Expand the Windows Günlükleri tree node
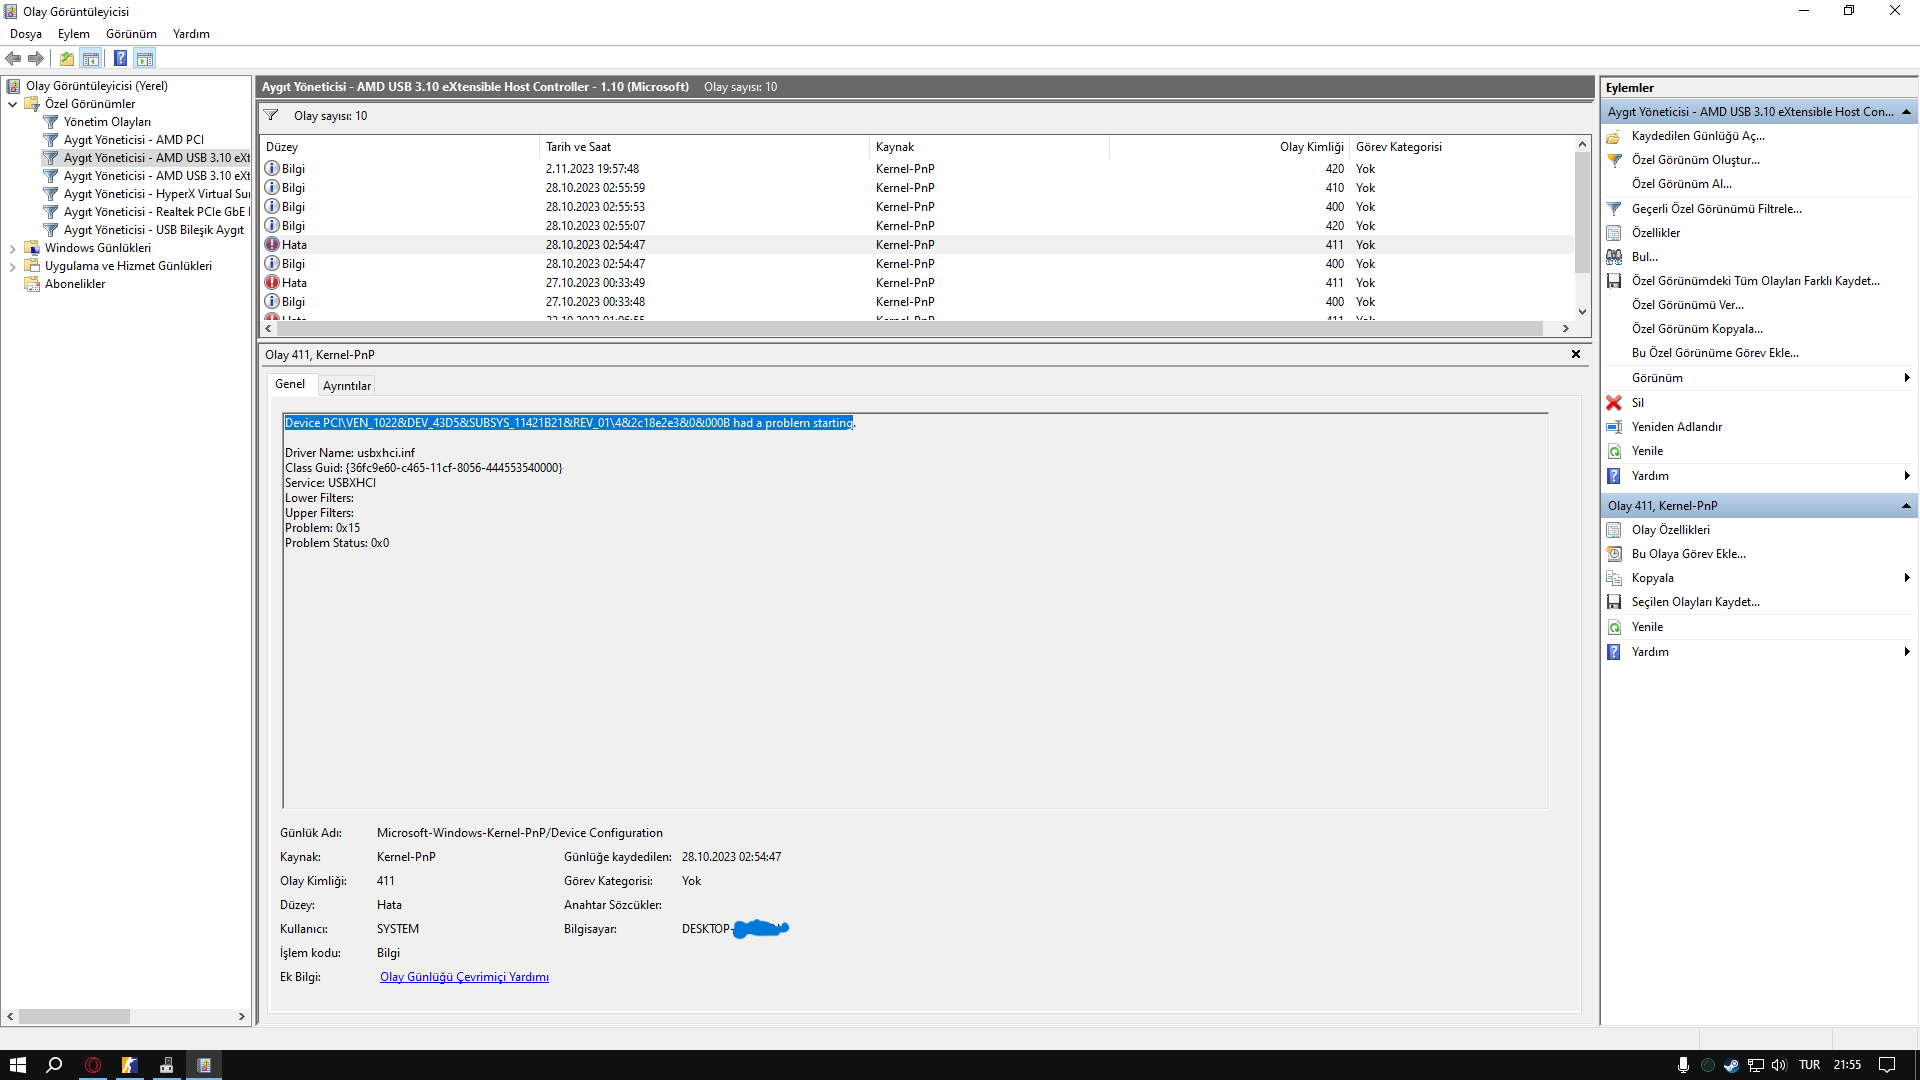Viewport: 1920px width, 1080px height. (12, 248)
